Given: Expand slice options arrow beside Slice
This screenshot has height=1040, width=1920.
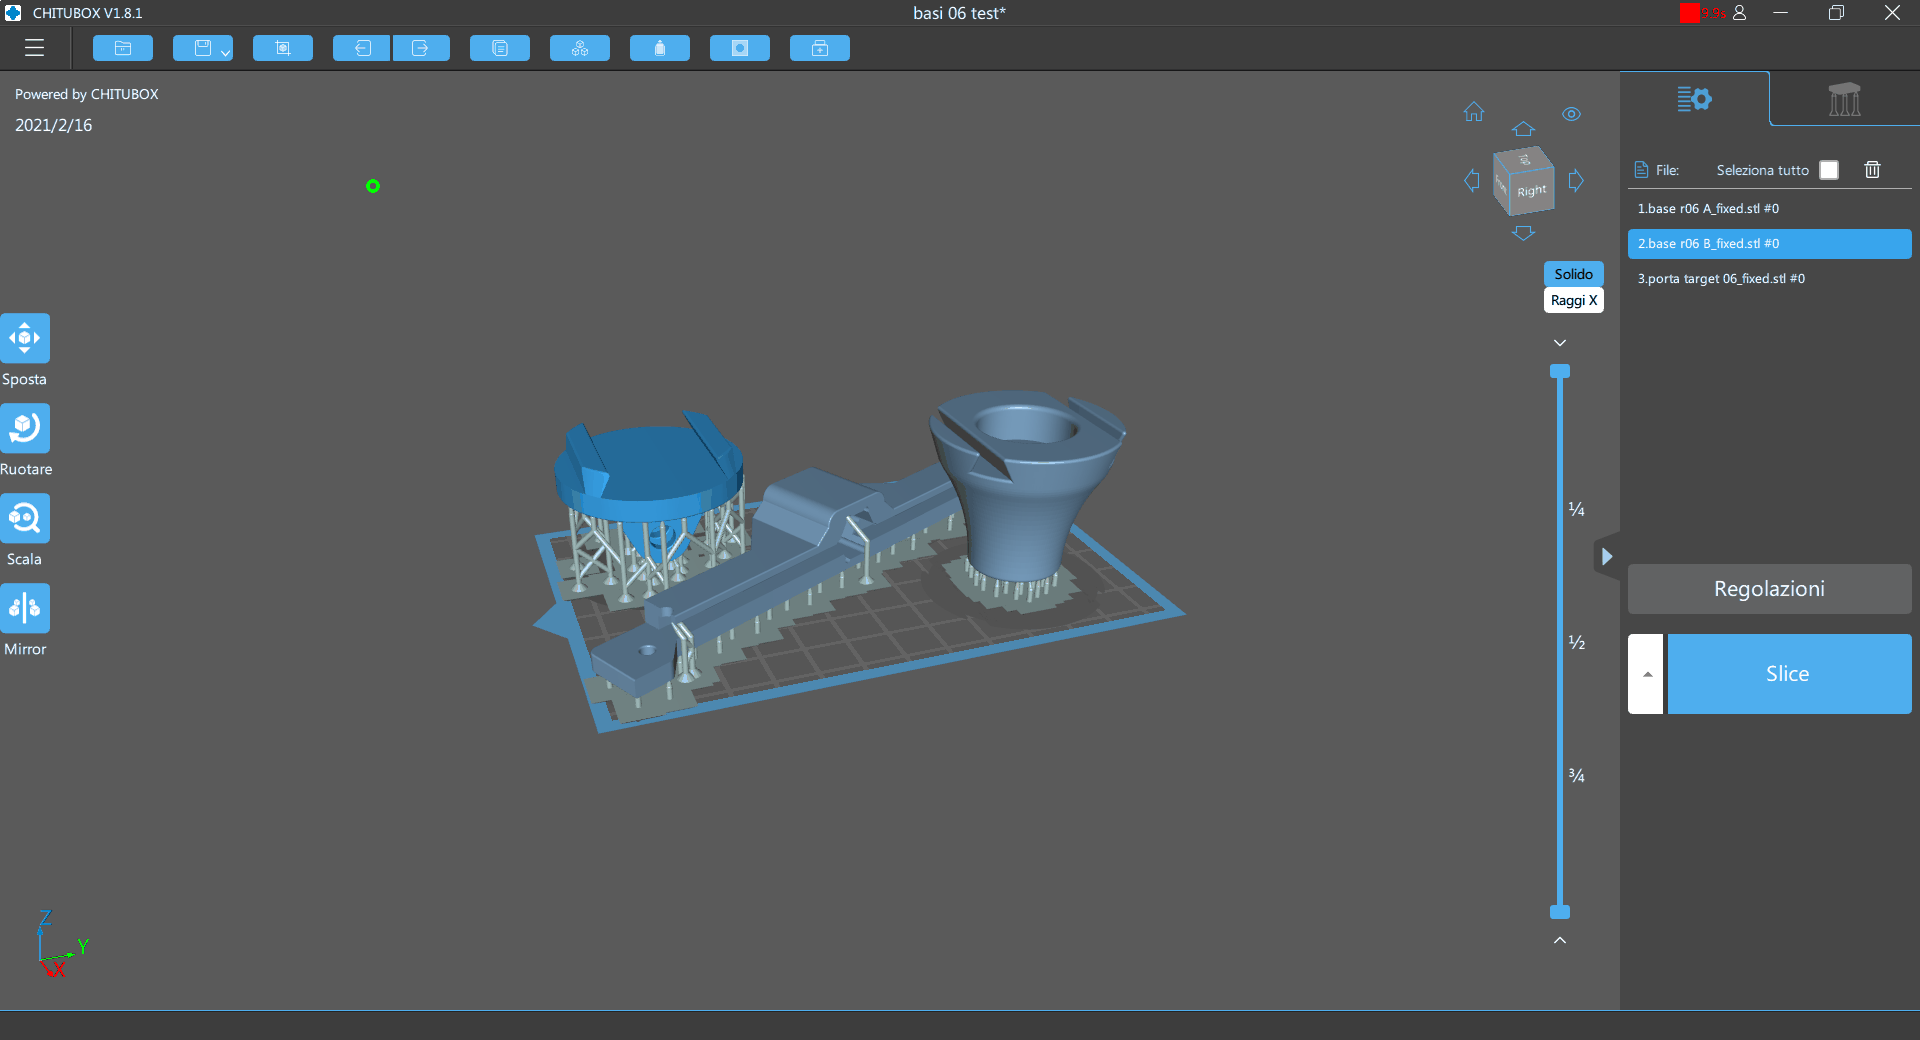Looking at the screenshot, I should tap(1646, 674).
